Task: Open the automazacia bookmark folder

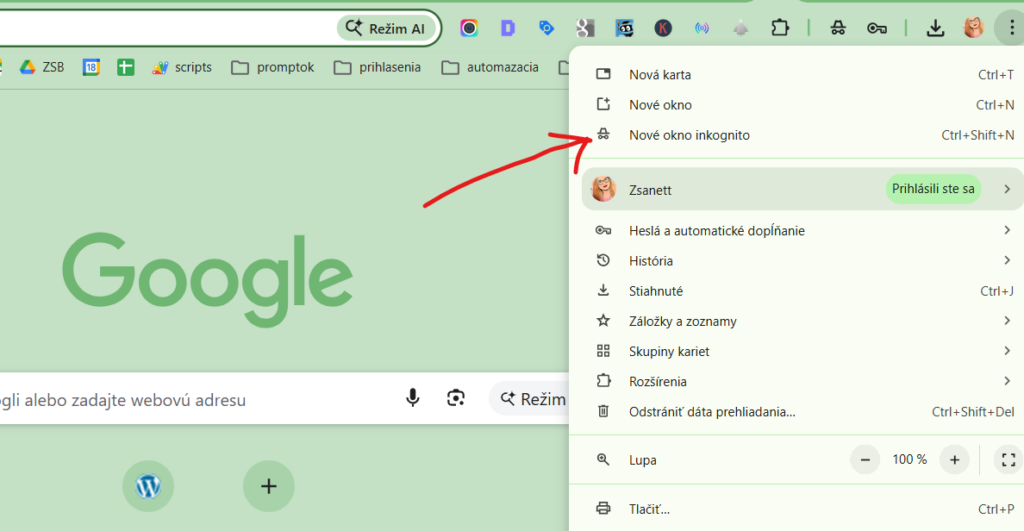Action: tap(490, 67)
